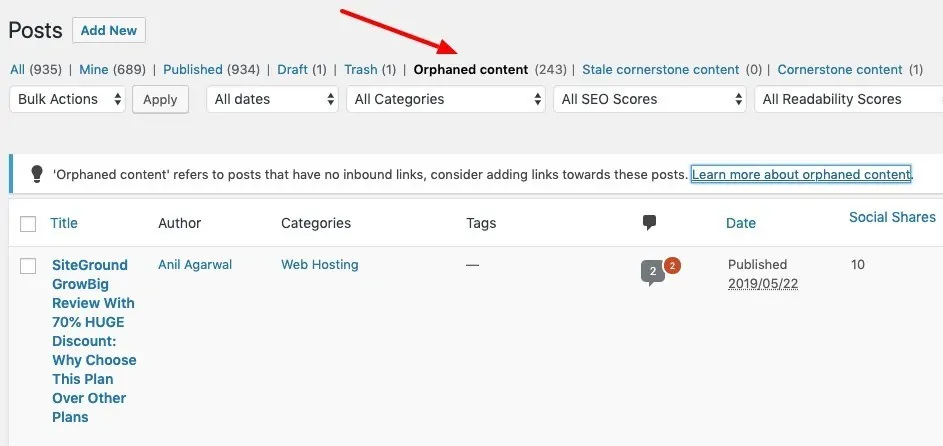Tick the select-all posts checkbox

click(28, 224)
